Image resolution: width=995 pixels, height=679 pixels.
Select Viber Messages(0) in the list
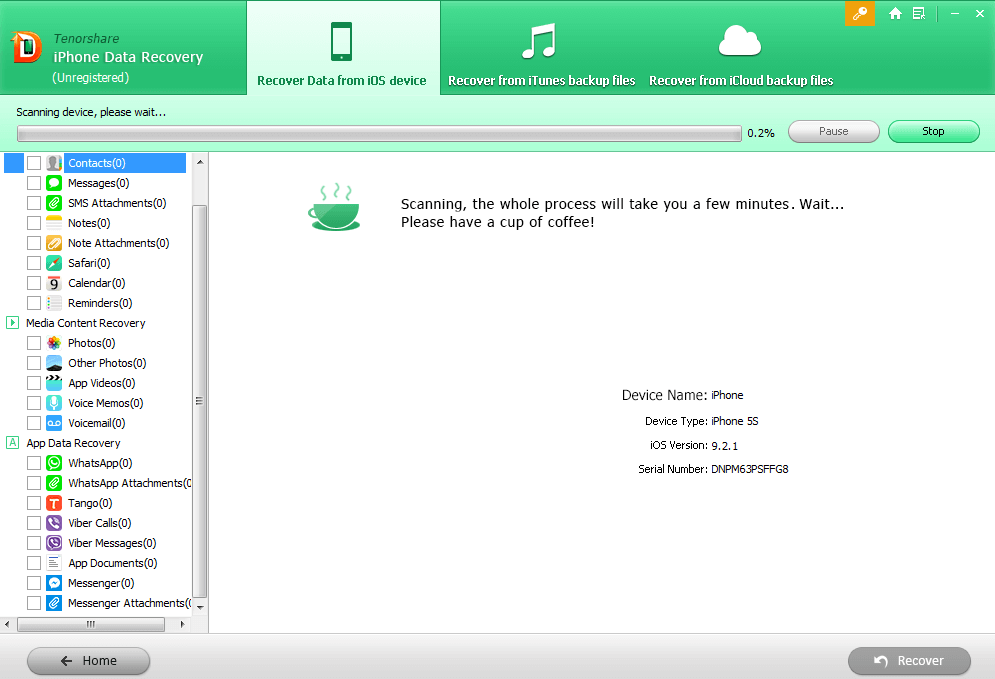coord(112,543)
